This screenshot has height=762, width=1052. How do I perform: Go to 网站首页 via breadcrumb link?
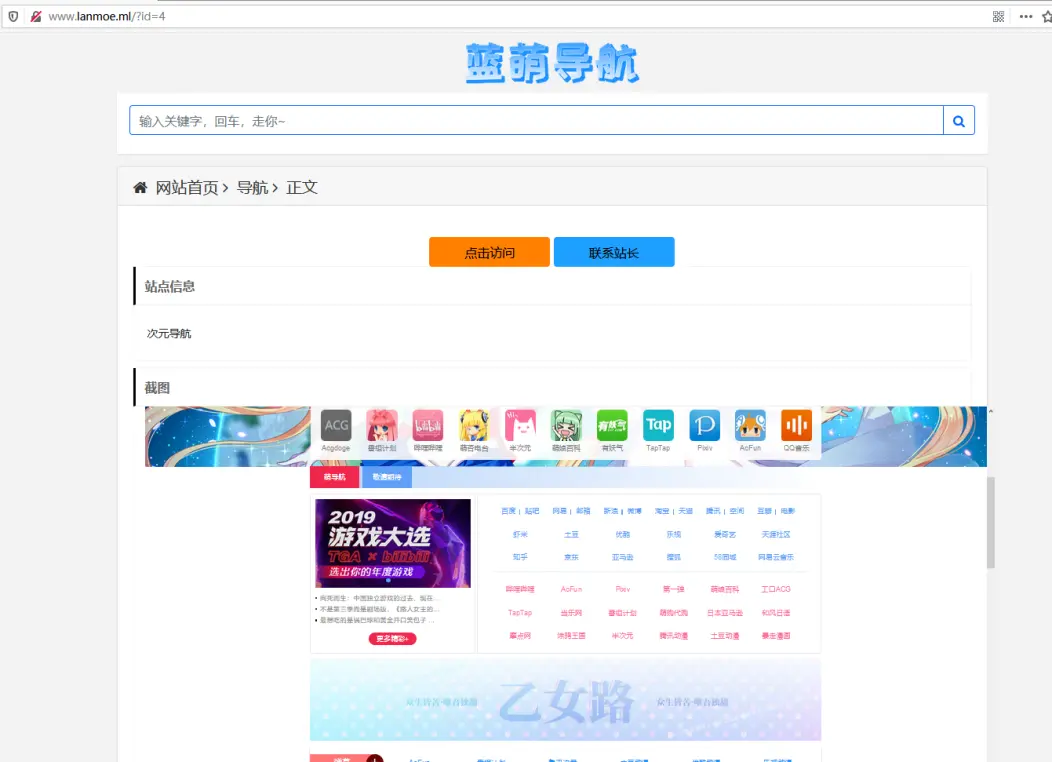186,188
